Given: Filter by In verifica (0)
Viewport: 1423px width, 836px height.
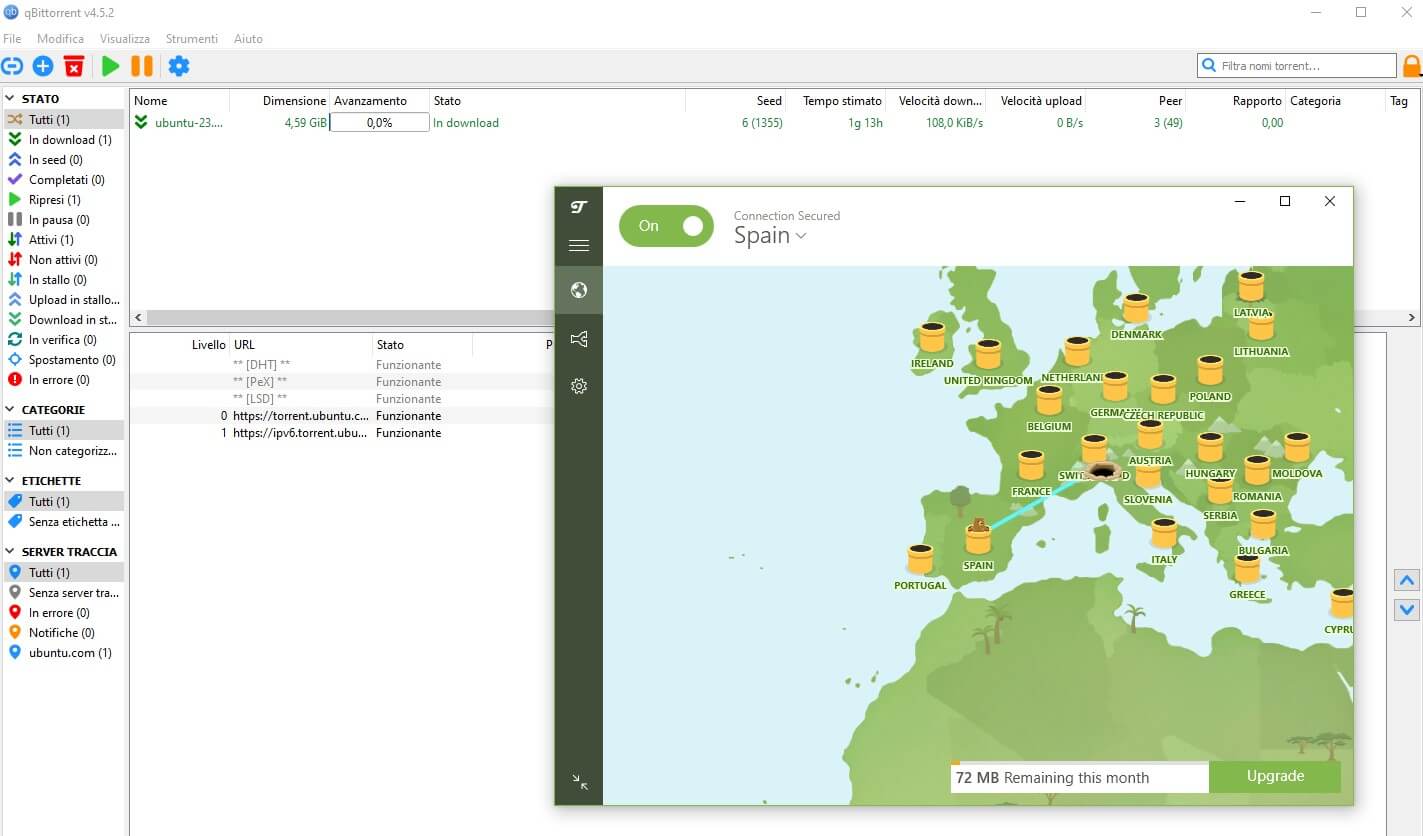Looking at the screenshot, I should [63, 340].
